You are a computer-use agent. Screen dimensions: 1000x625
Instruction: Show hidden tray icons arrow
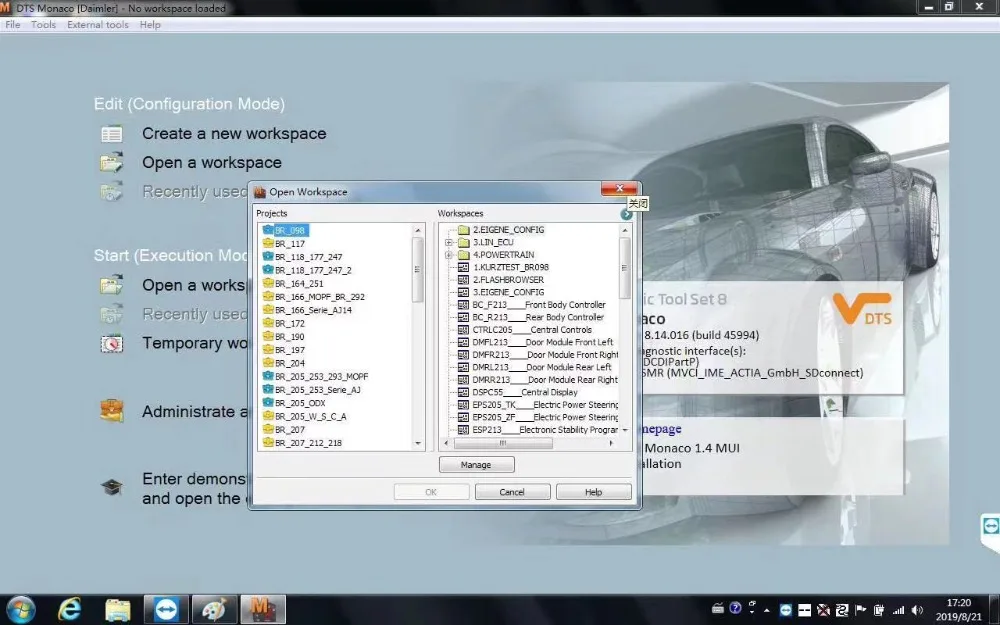[x=767, y=610]
